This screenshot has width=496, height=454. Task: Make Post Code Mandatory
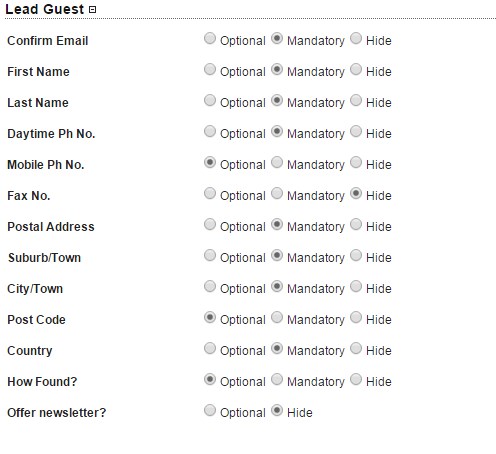coord(277,317)
